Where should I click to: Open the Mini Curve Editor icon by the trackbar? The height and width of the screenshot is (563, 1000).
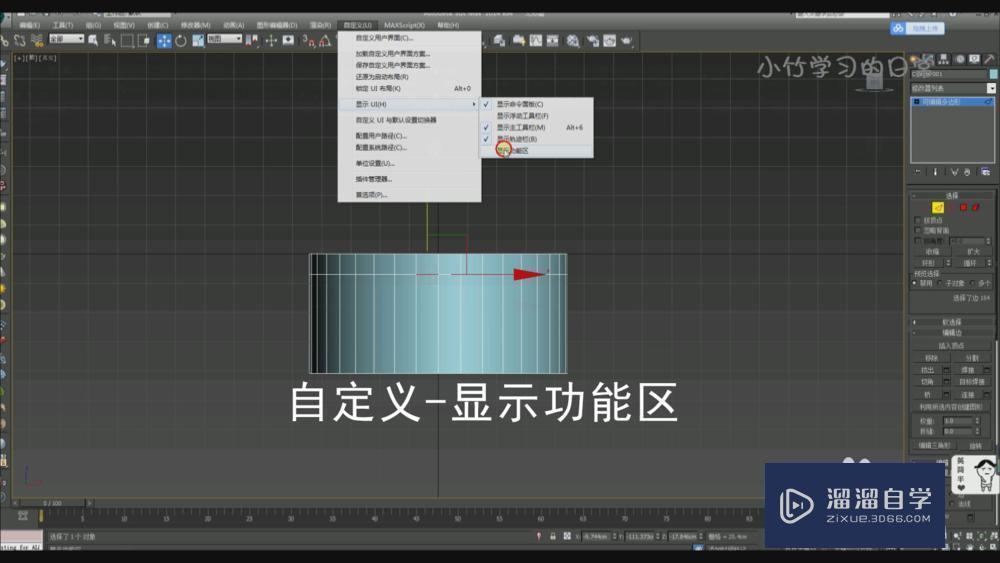coord(23,516)
